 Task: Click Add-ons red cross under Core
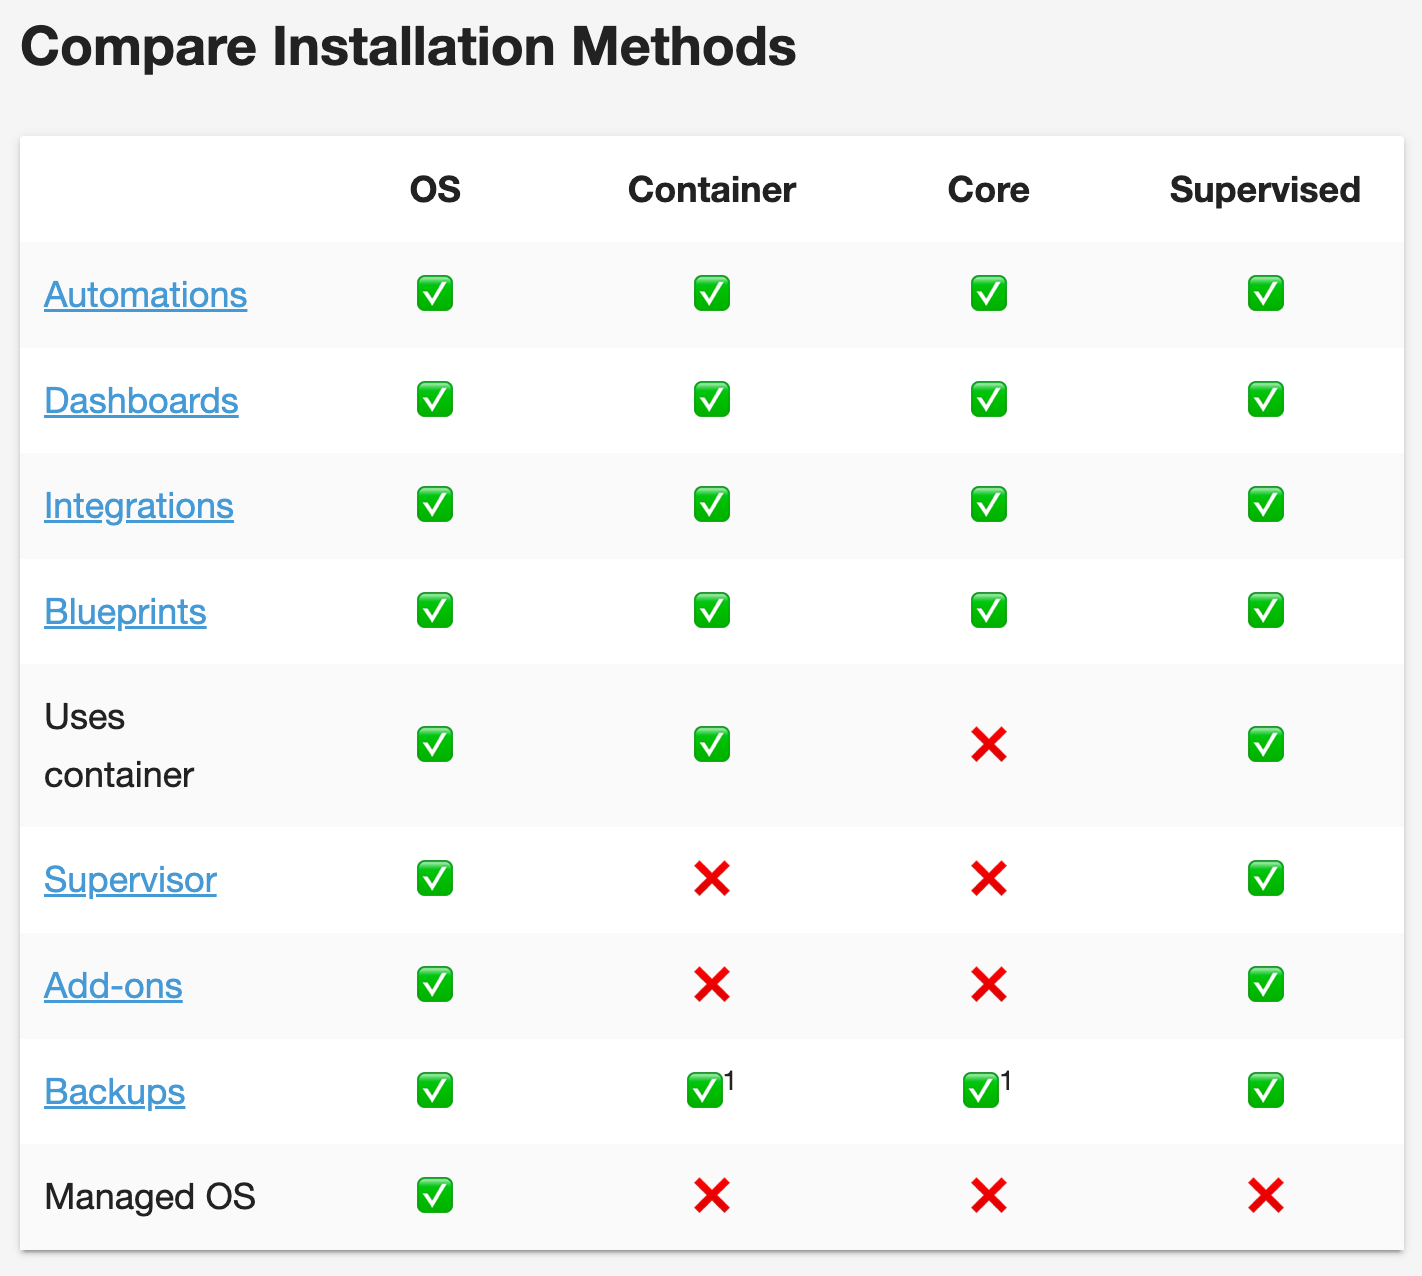(x=989, y=985)
